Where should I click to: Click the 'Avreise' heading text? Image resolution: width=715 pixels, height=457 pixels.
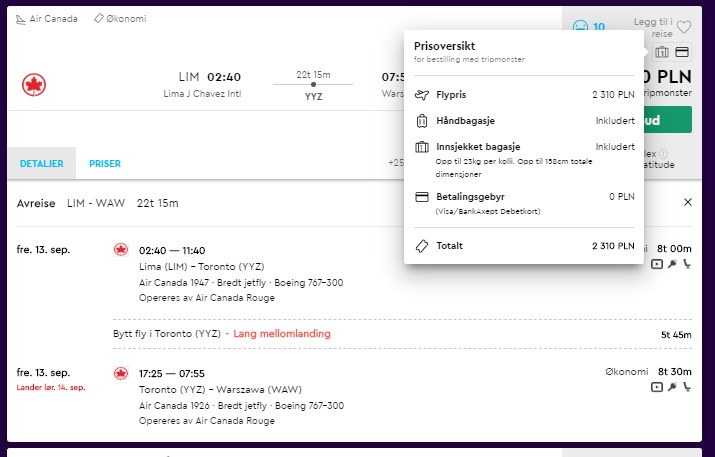[x=36, y=203]
